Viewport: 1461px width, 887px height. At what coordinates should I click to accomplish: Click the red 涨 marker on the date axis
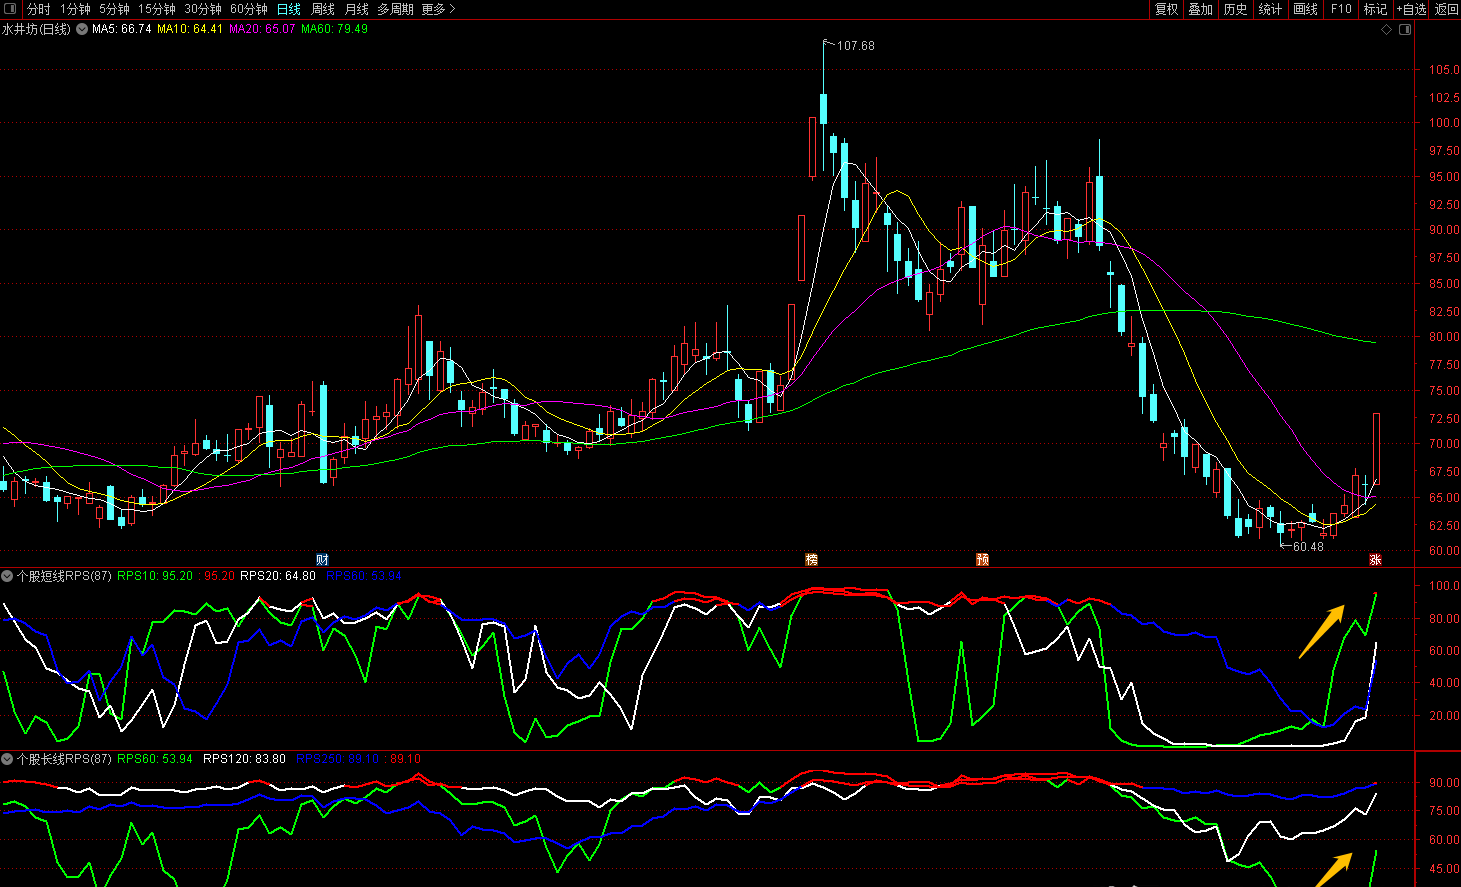[x=1375, y=560]
